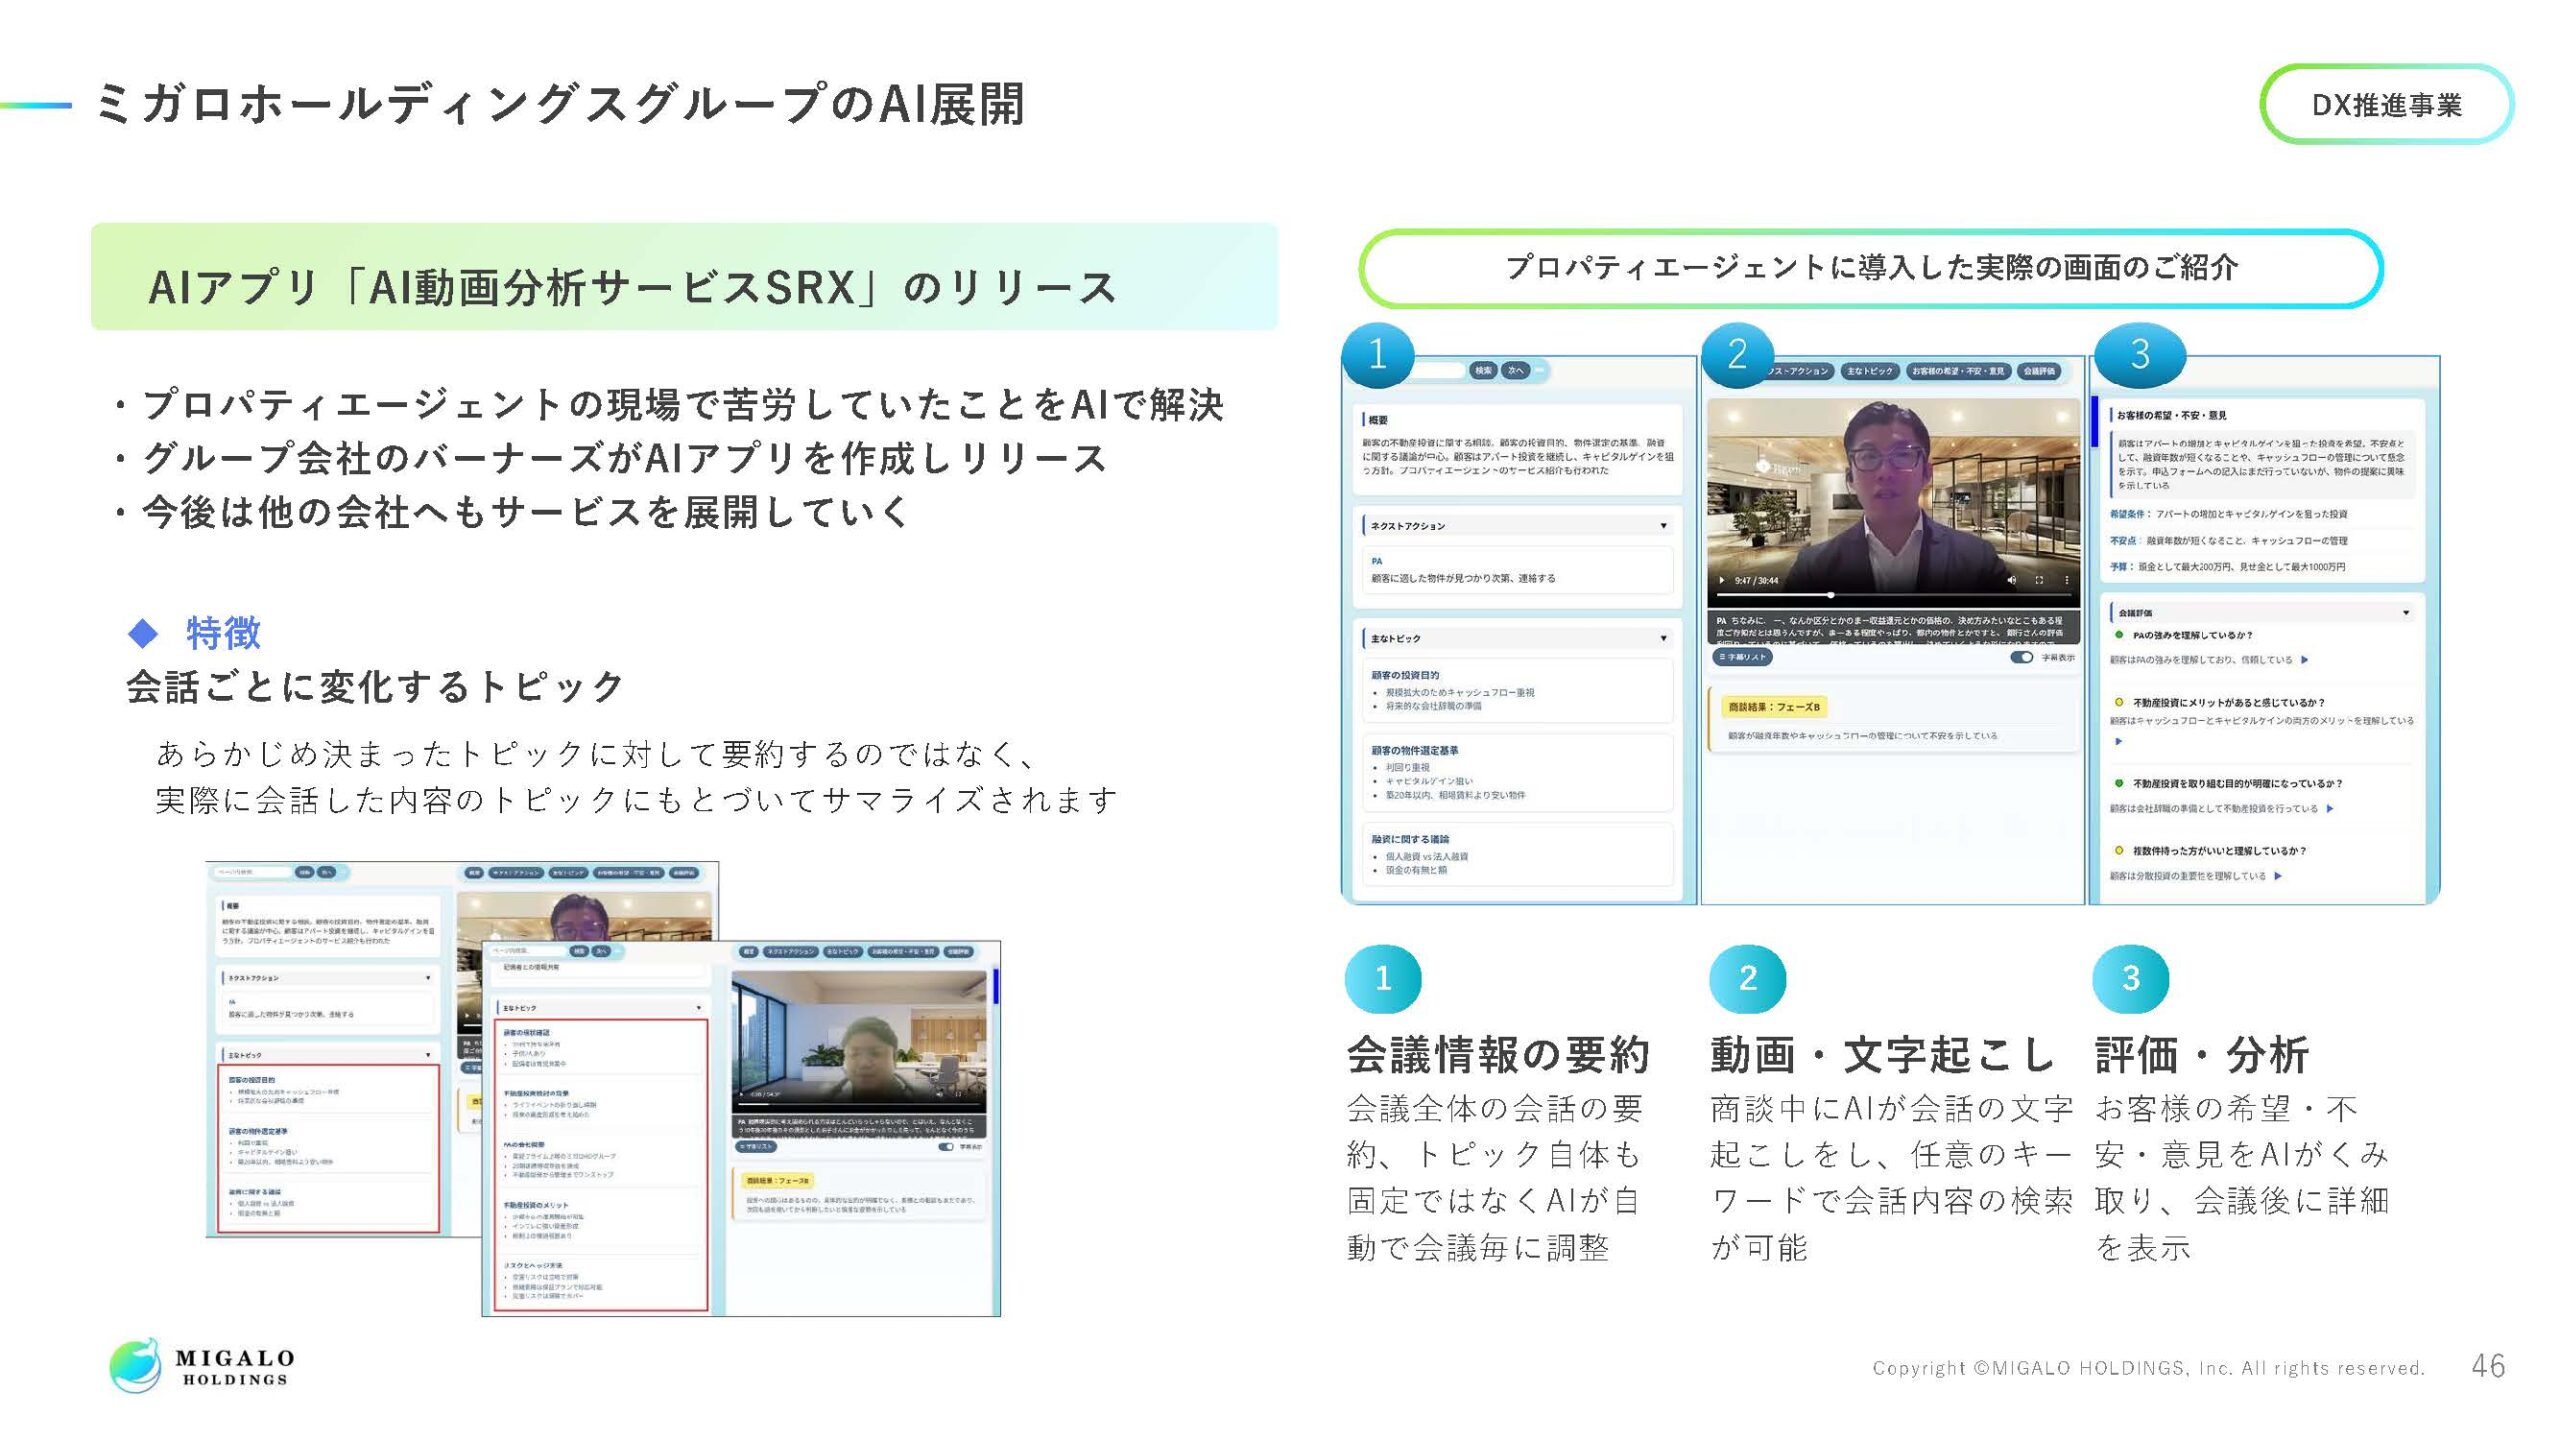Viewport: 2560px width, 1440px height.
Task: Click 字幕リスト in the woman's video screenshot
Action: point(756,1147)
